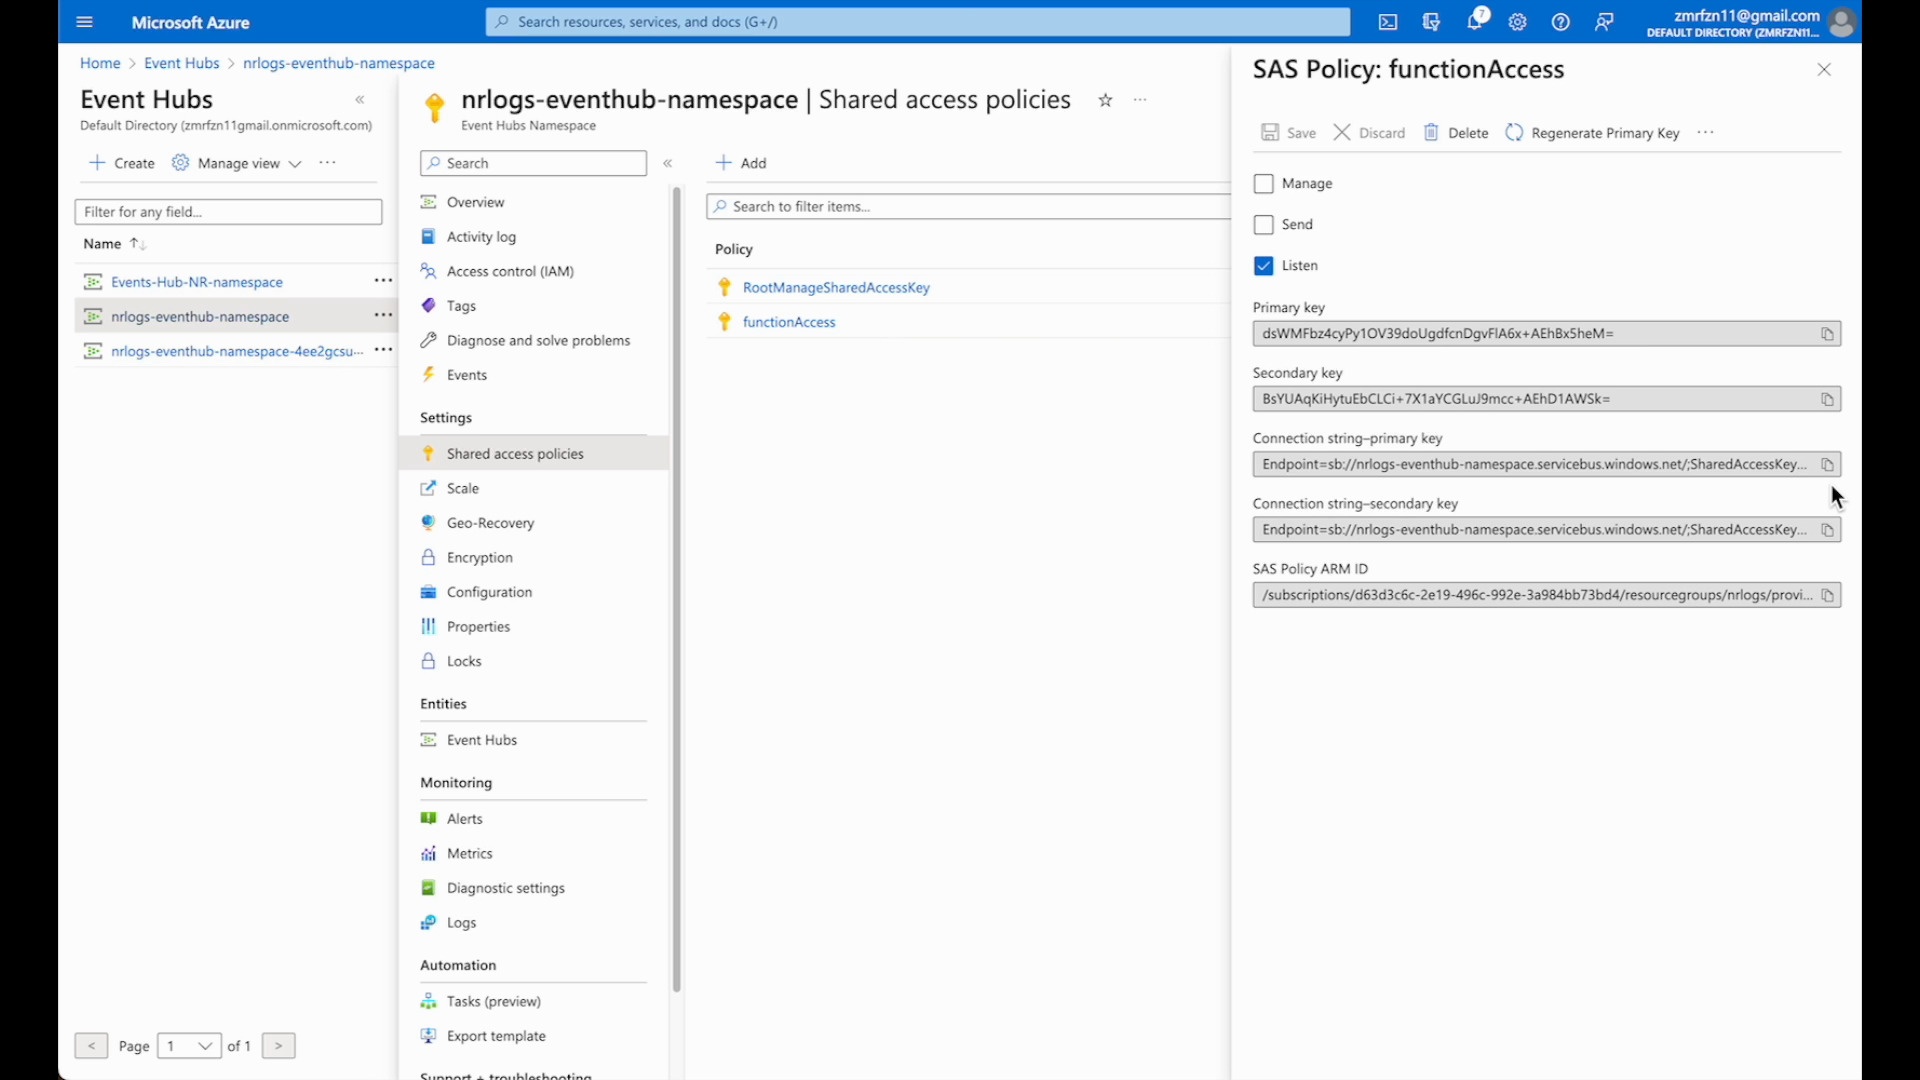Open the page number dropdown

(189, 1046)
